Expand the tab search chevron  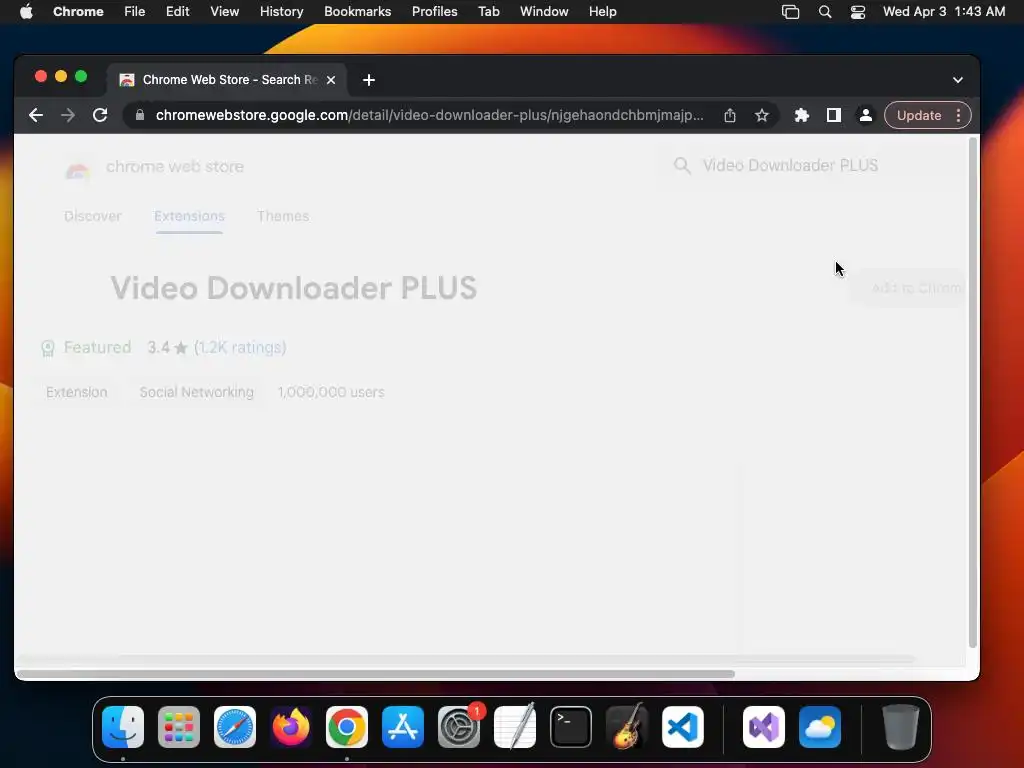pos(957,80)
